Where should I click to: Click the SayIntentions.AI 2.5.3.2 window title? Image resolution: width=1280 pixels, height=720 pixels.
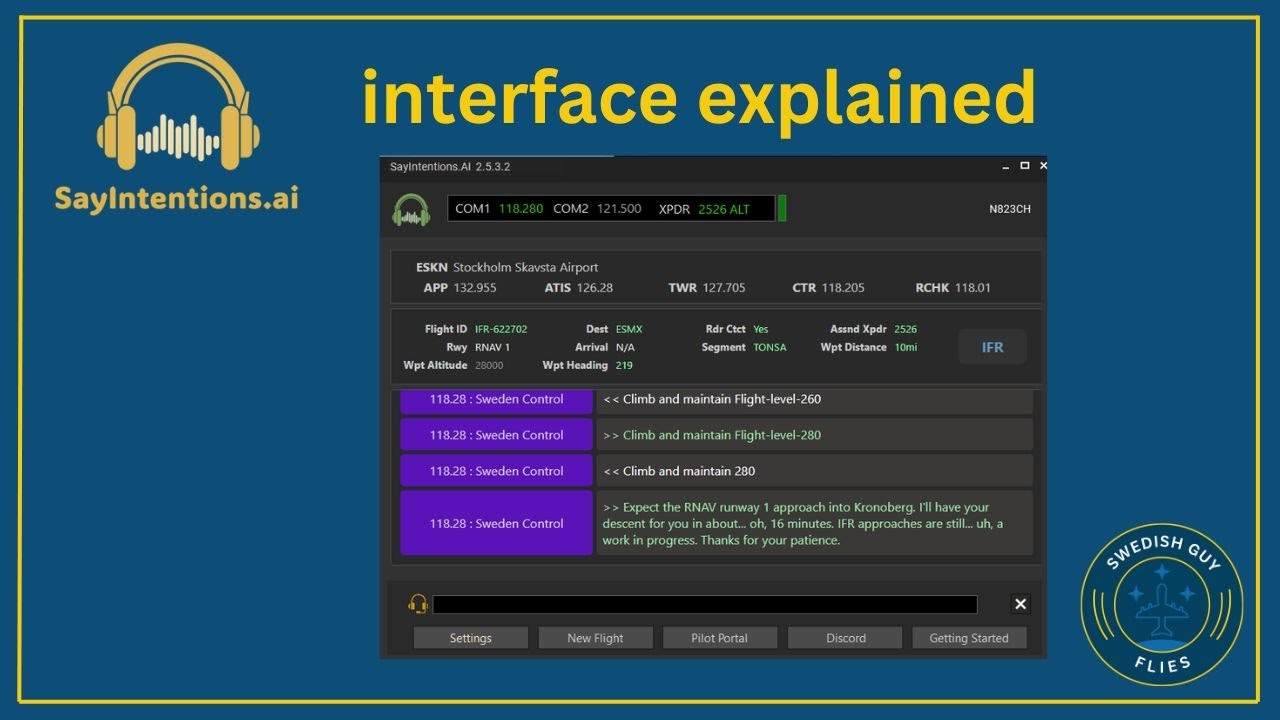click(450, 166)
